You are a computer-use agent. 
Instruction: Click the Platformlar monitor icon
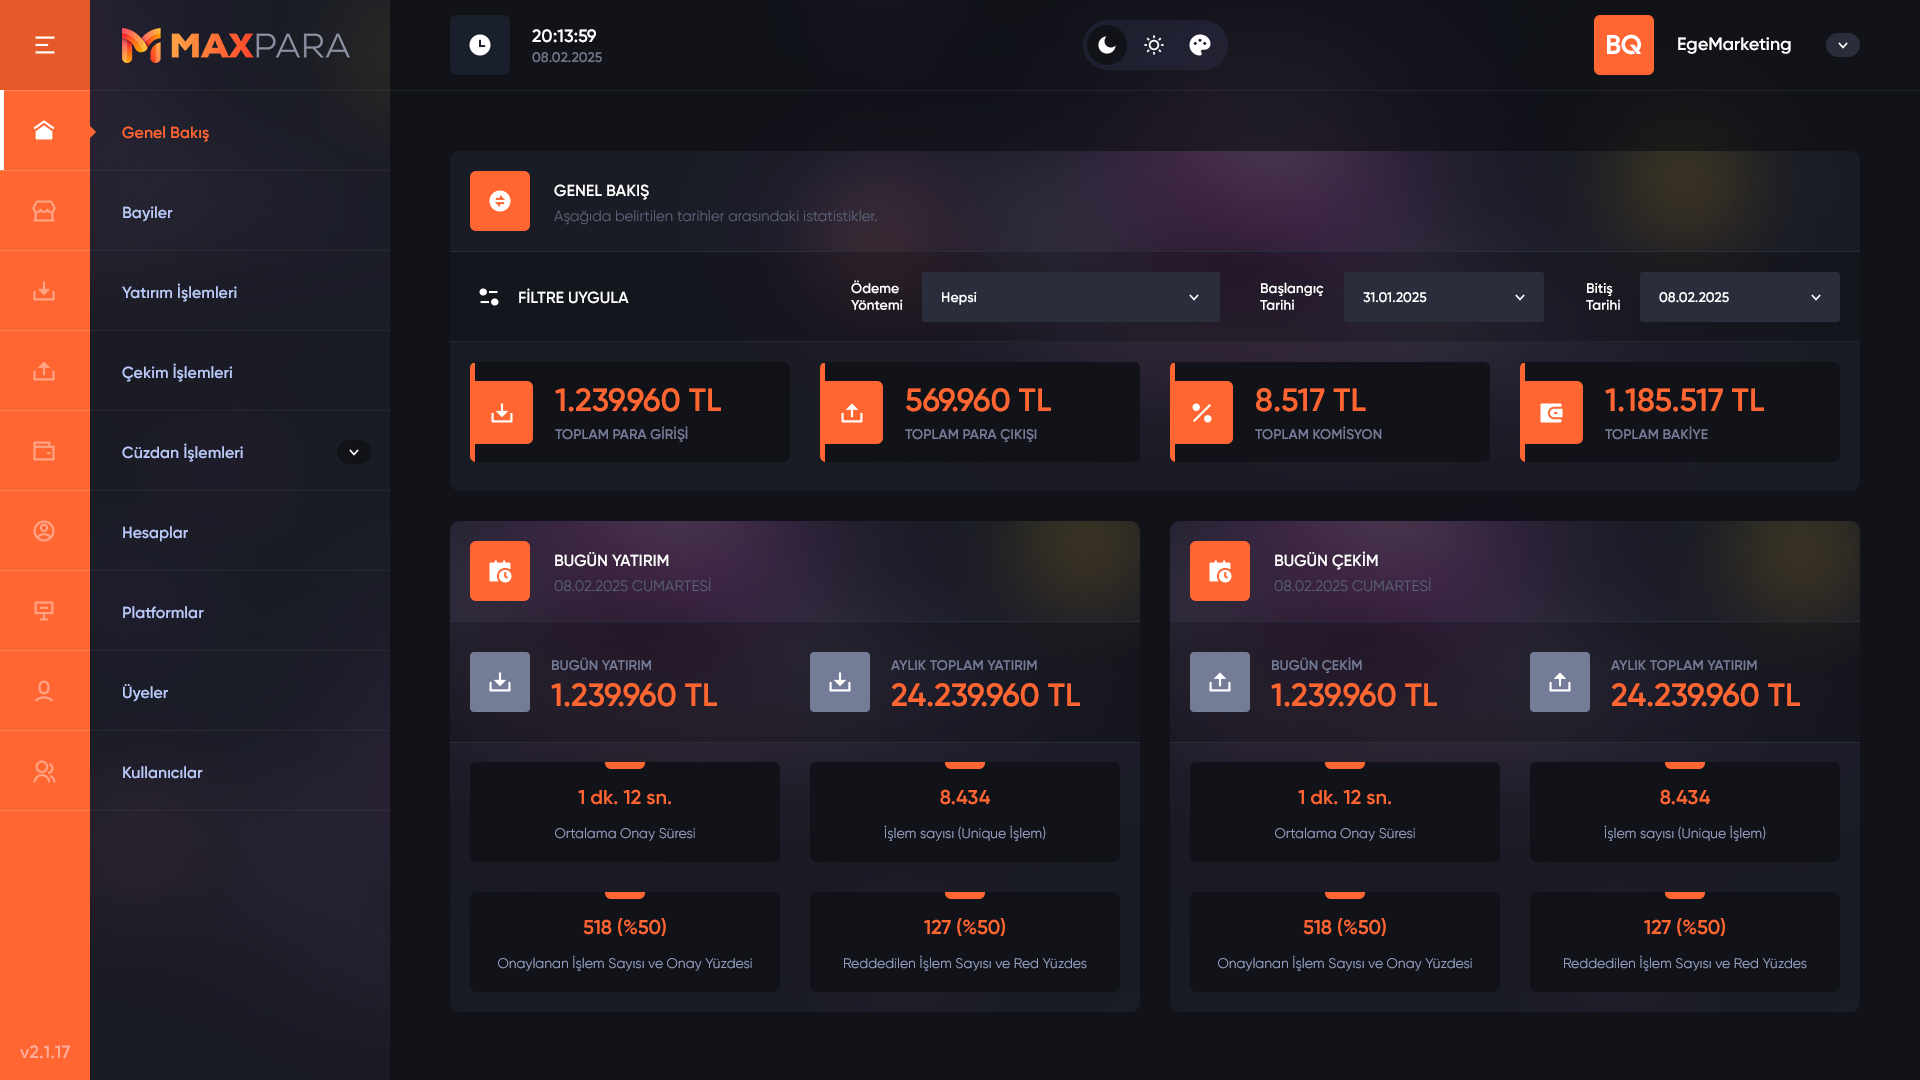[x=44, y=611]
